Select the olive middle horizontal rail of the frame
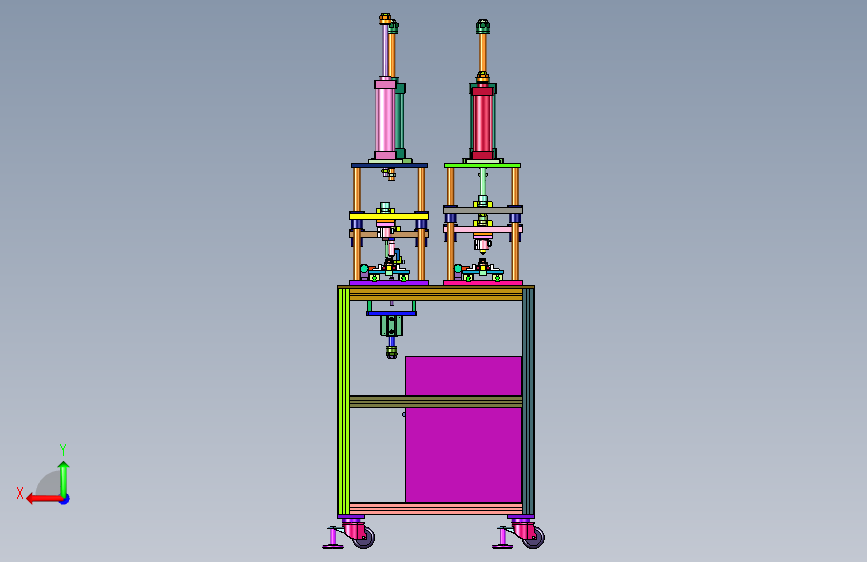Screen dimensions: 867x562 [436, 402]
